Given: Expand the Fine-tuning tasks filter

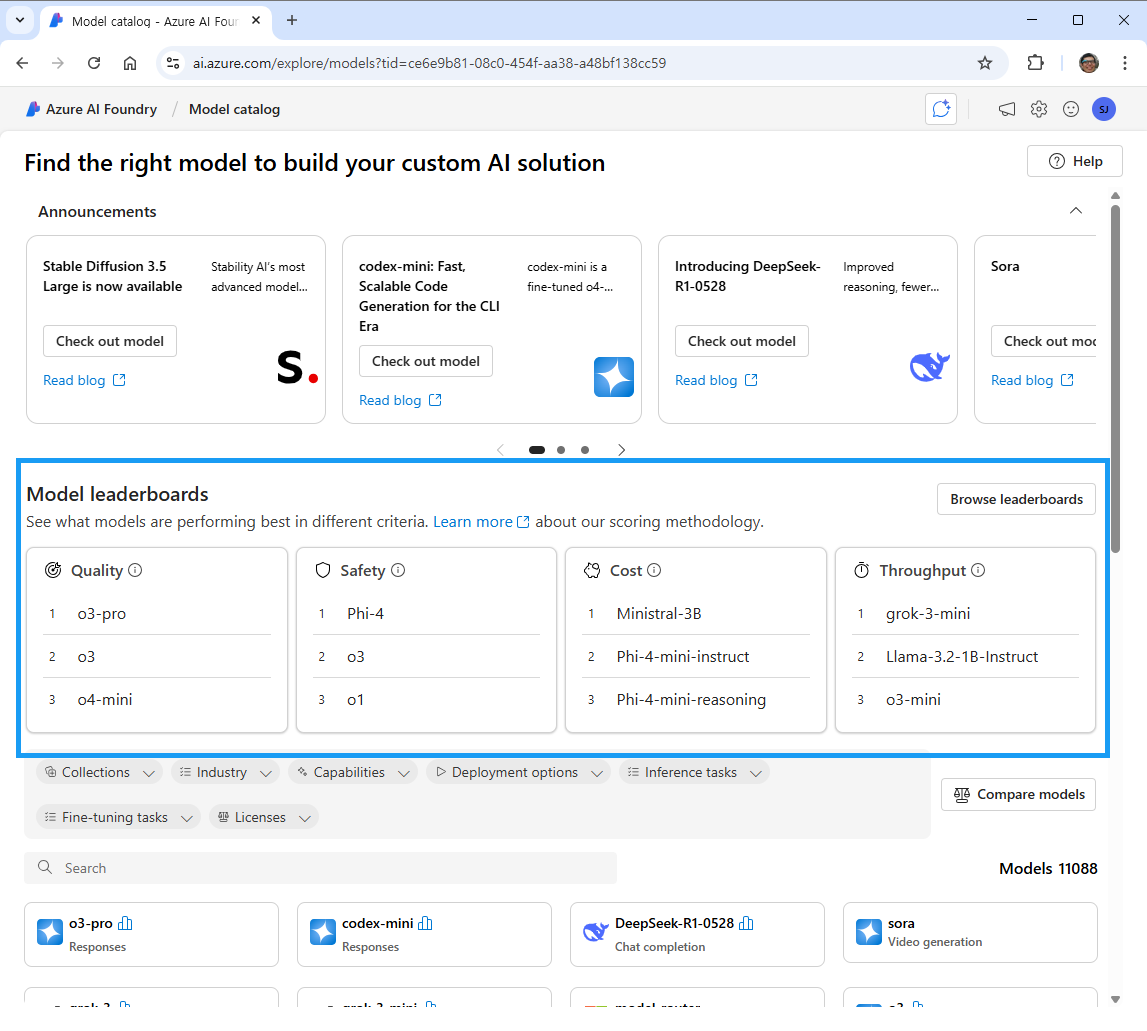Looking at the screenshot, I should pos(118,817).
